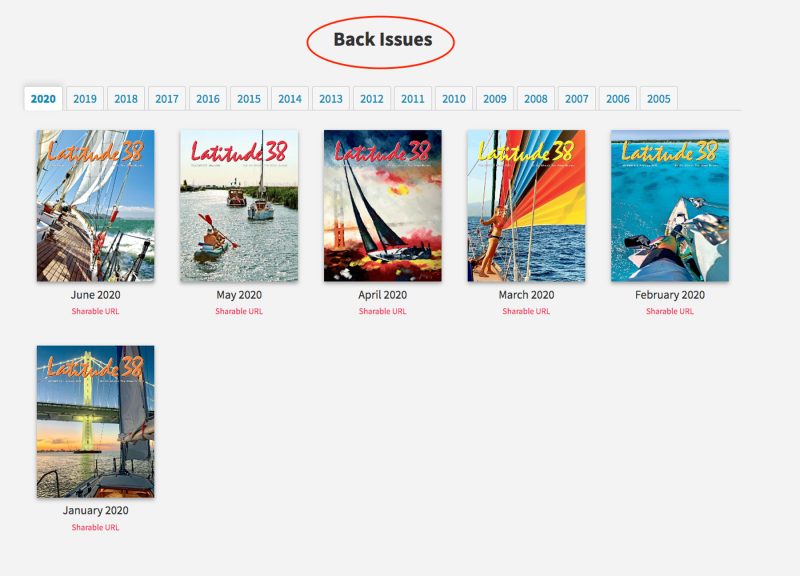Switch to the 2007 tab
This screenshot has height=576, width=800.
click(x=577, y=98)
